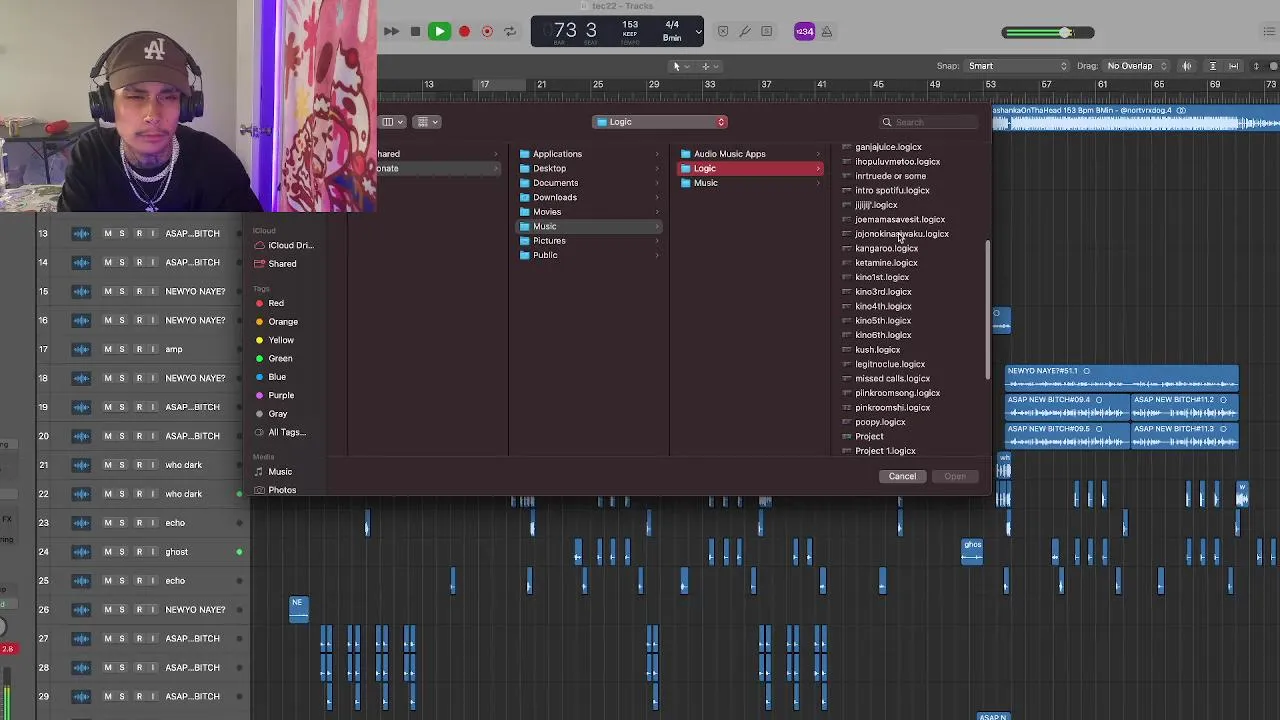The image size is (1280, 720).
Task: Click the Fast Forward transport button
Action: pos(391,31)
